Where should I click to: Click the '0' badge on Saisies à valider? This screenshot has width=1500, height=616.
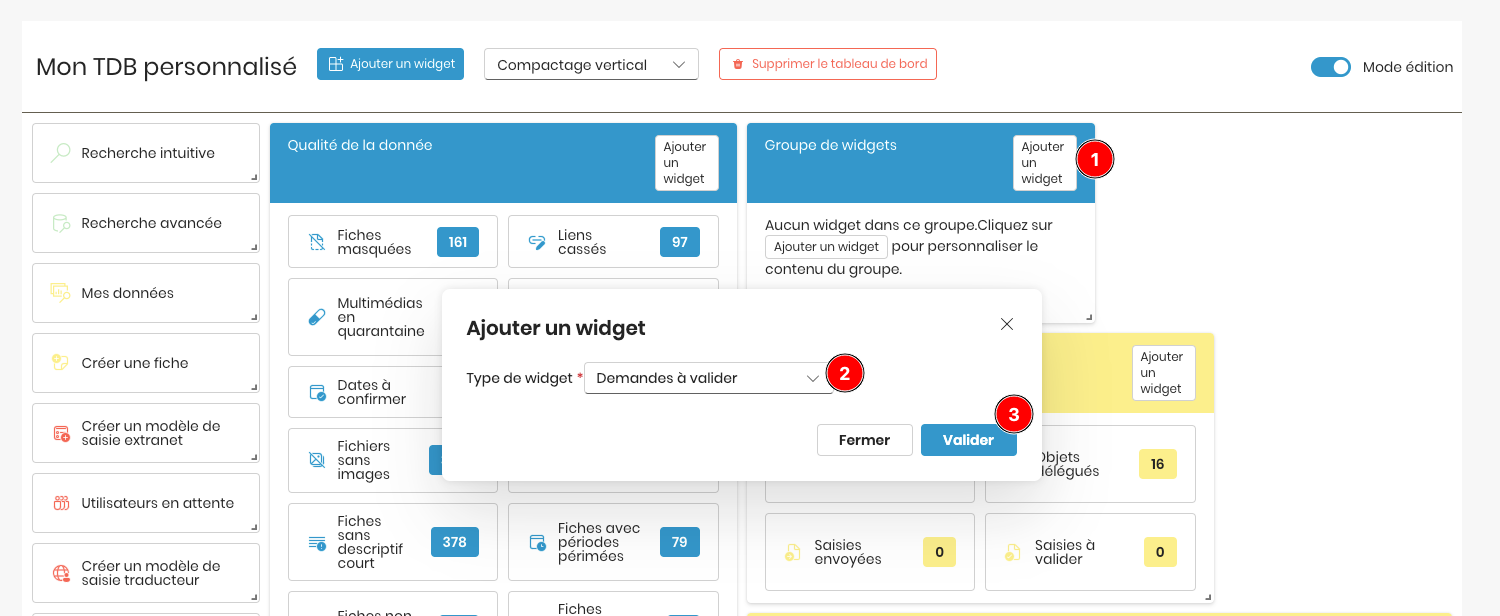point(1160,552)
